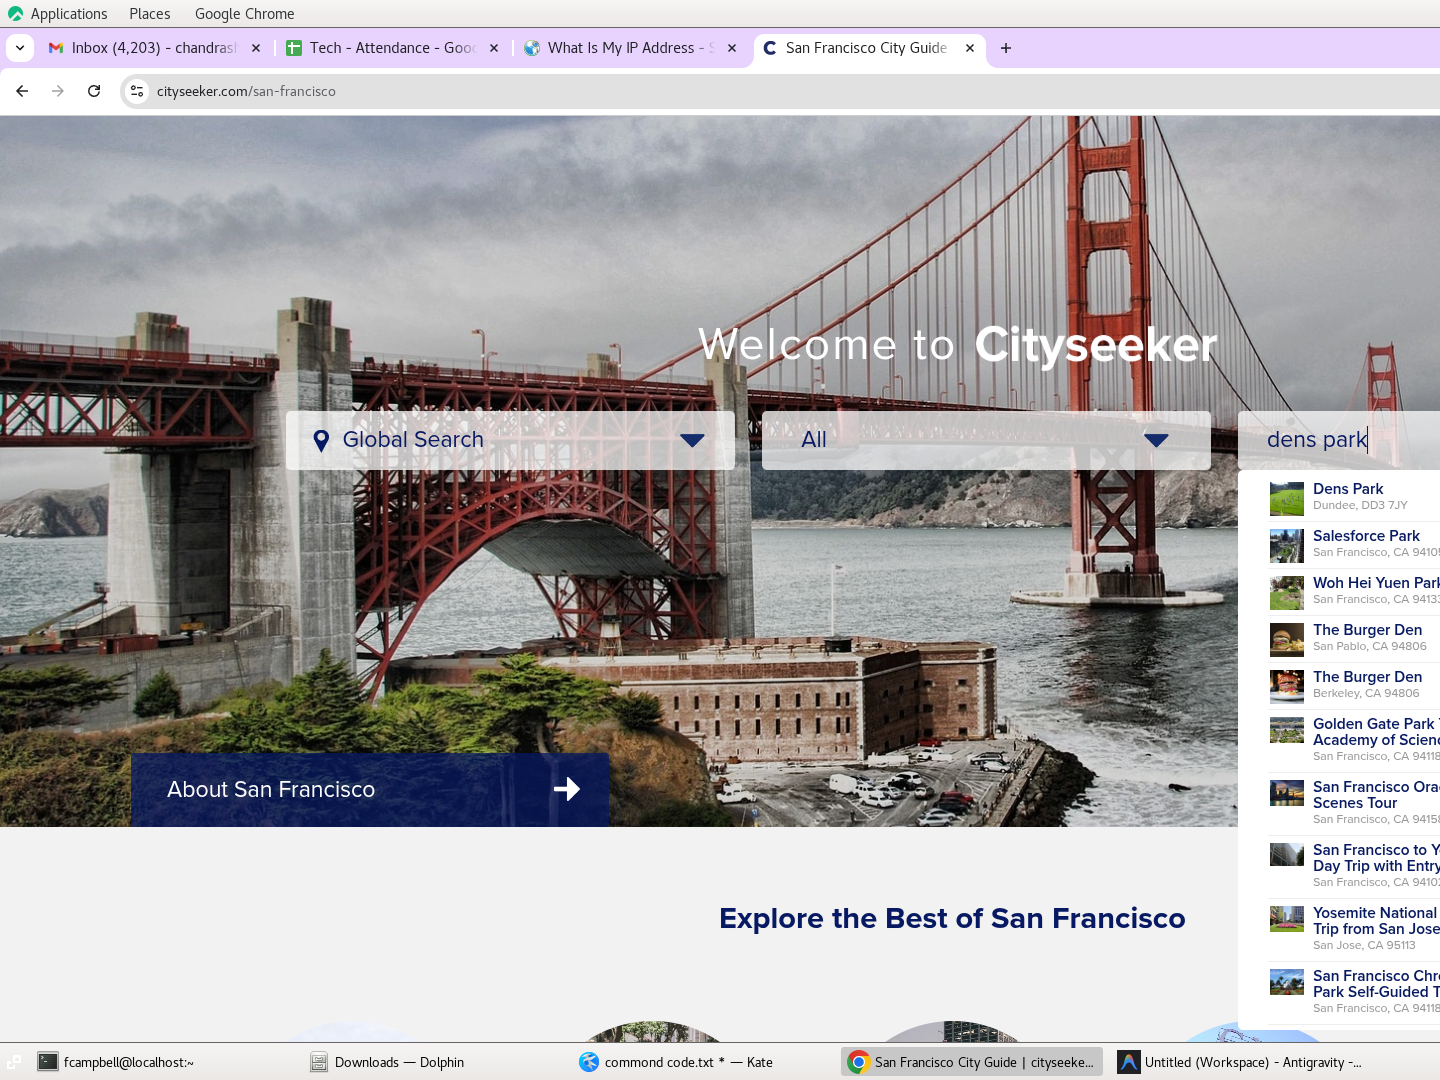Open the Applications menu
Viewport: 1440px width, 1080px height.
[x=58, y=14]
